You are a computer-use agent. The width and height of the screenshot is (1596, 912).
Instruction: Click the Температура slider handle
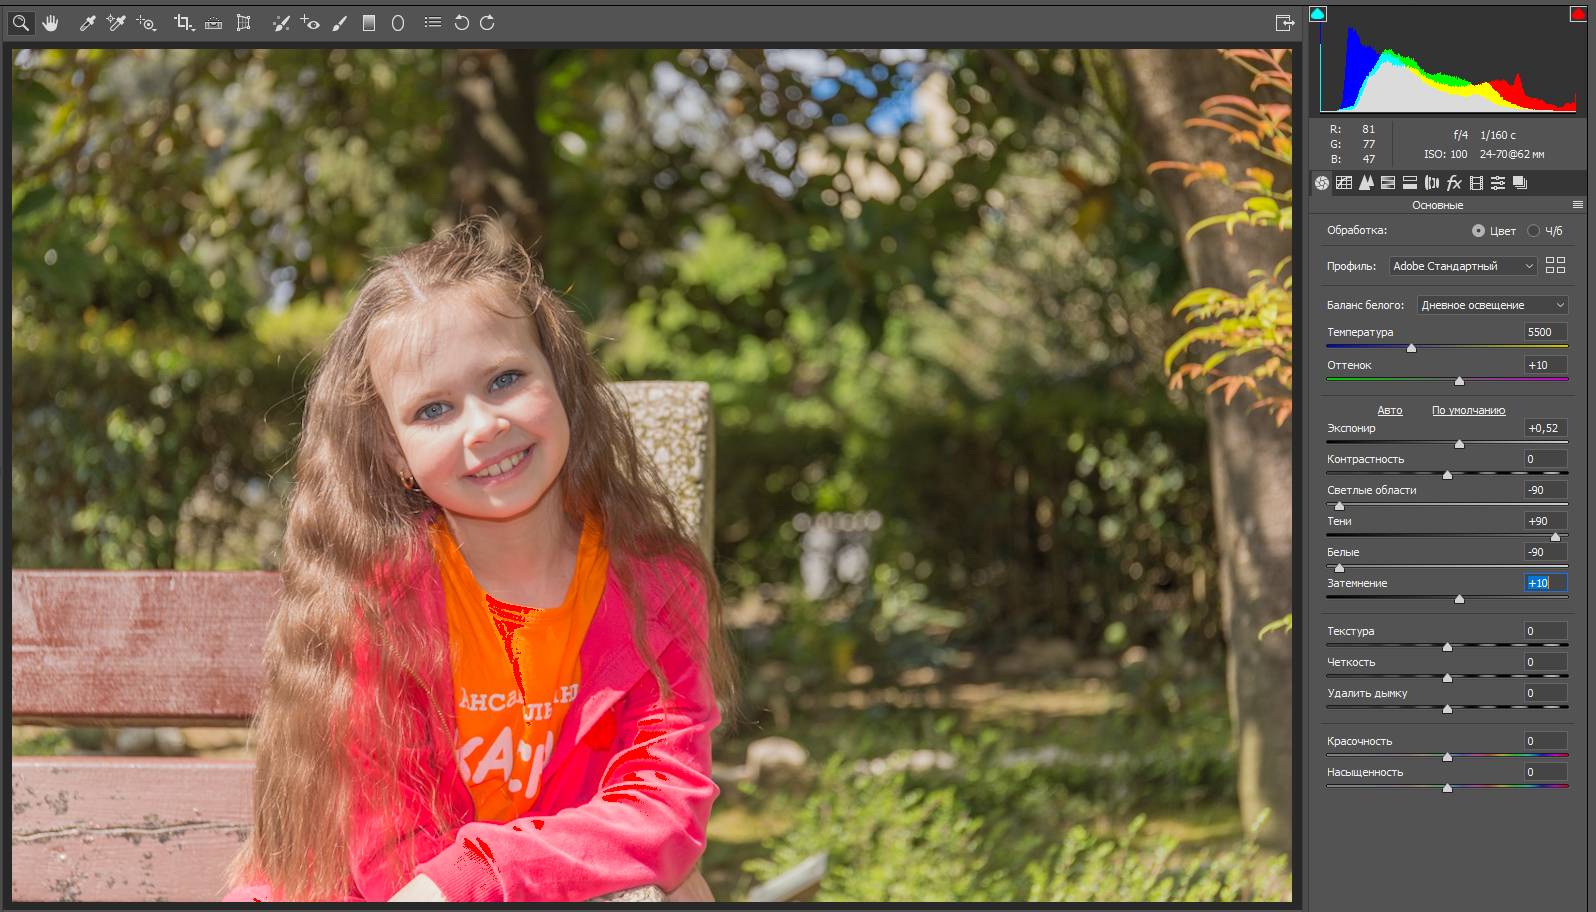tap(1411, 348)
